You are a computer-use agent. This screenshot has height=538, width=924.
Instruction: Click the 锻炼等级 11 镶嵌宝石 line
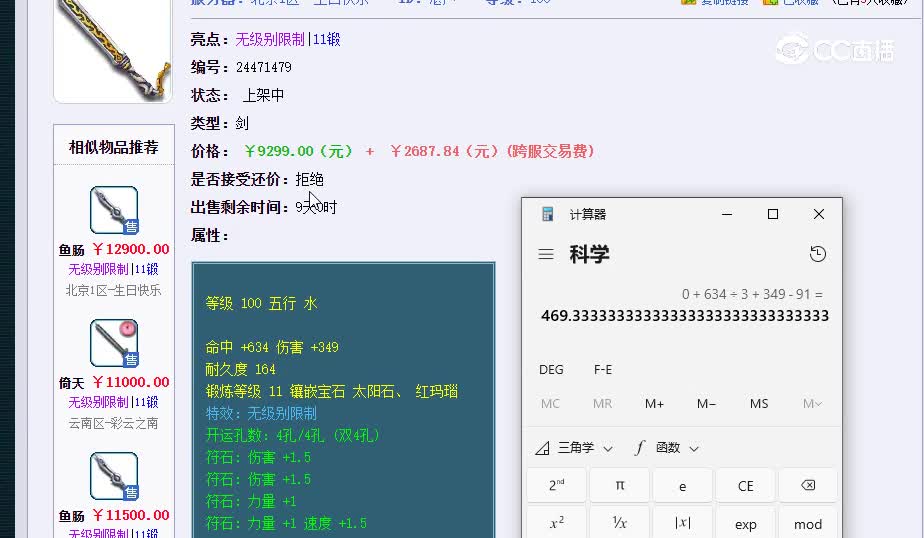(x=331, y=391)
